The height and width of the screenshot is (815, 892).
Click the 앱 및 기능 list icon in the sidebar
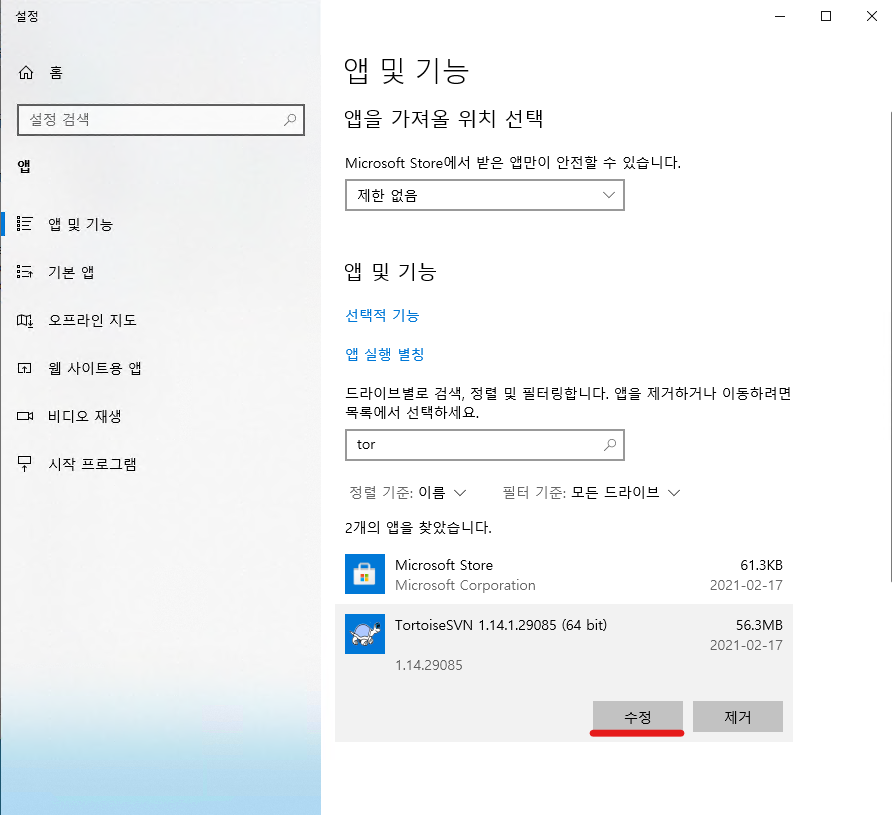[x=24, y=224]
